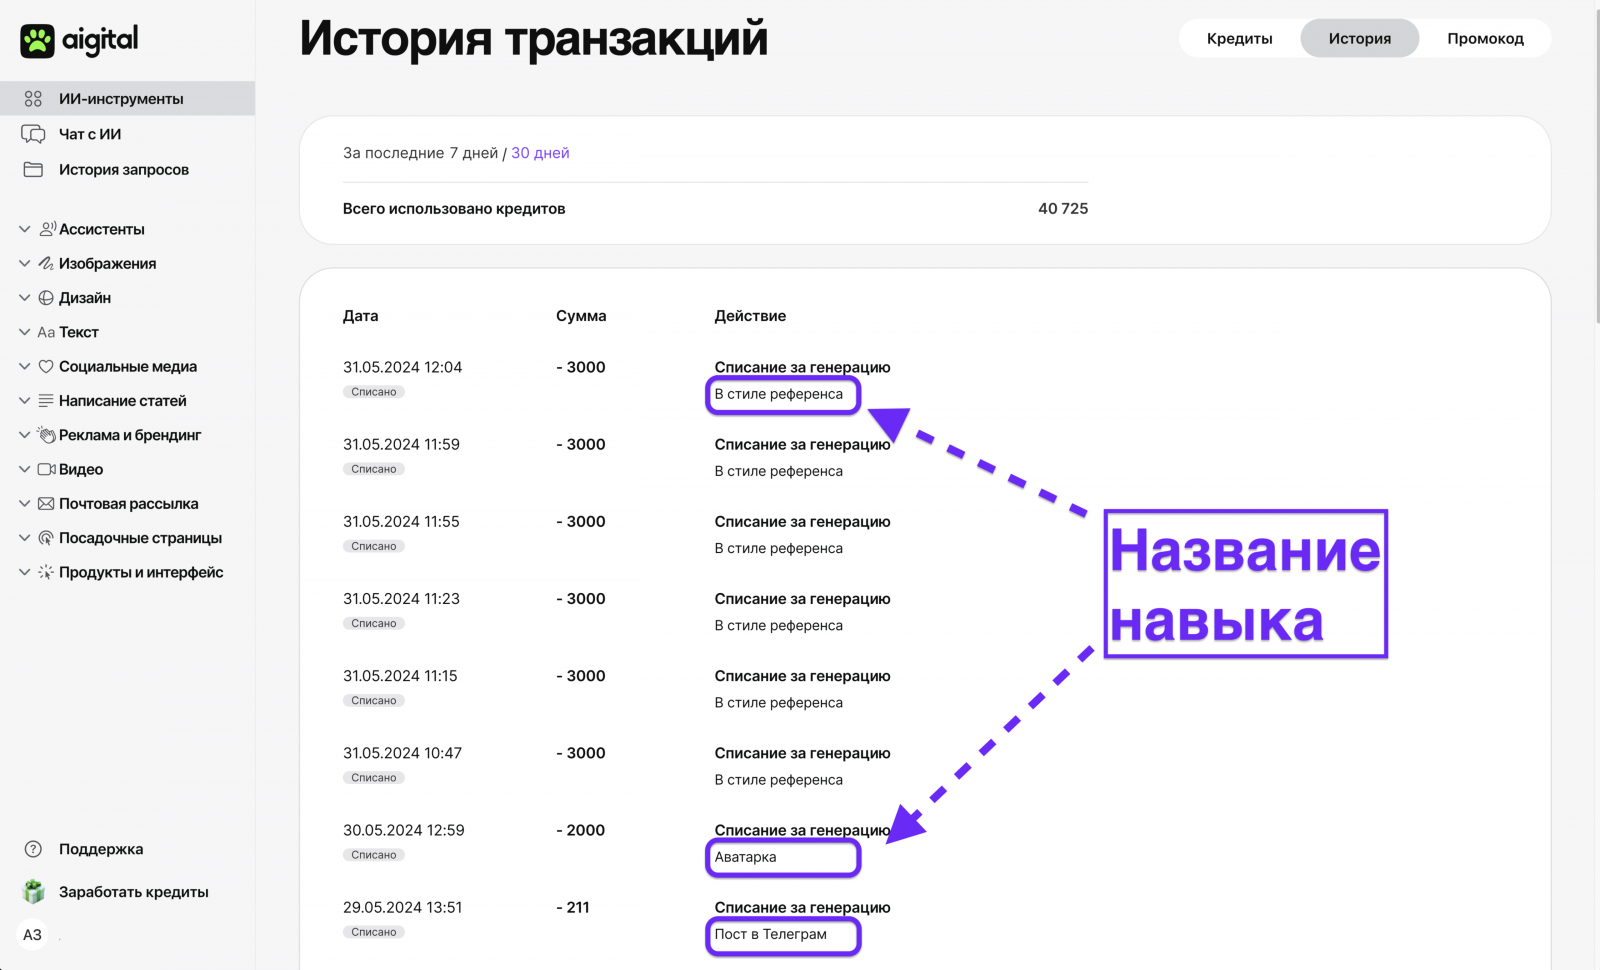Open the Промокод tab
The height and width of the screenshot is (970, 1600).
point(1486,39)
